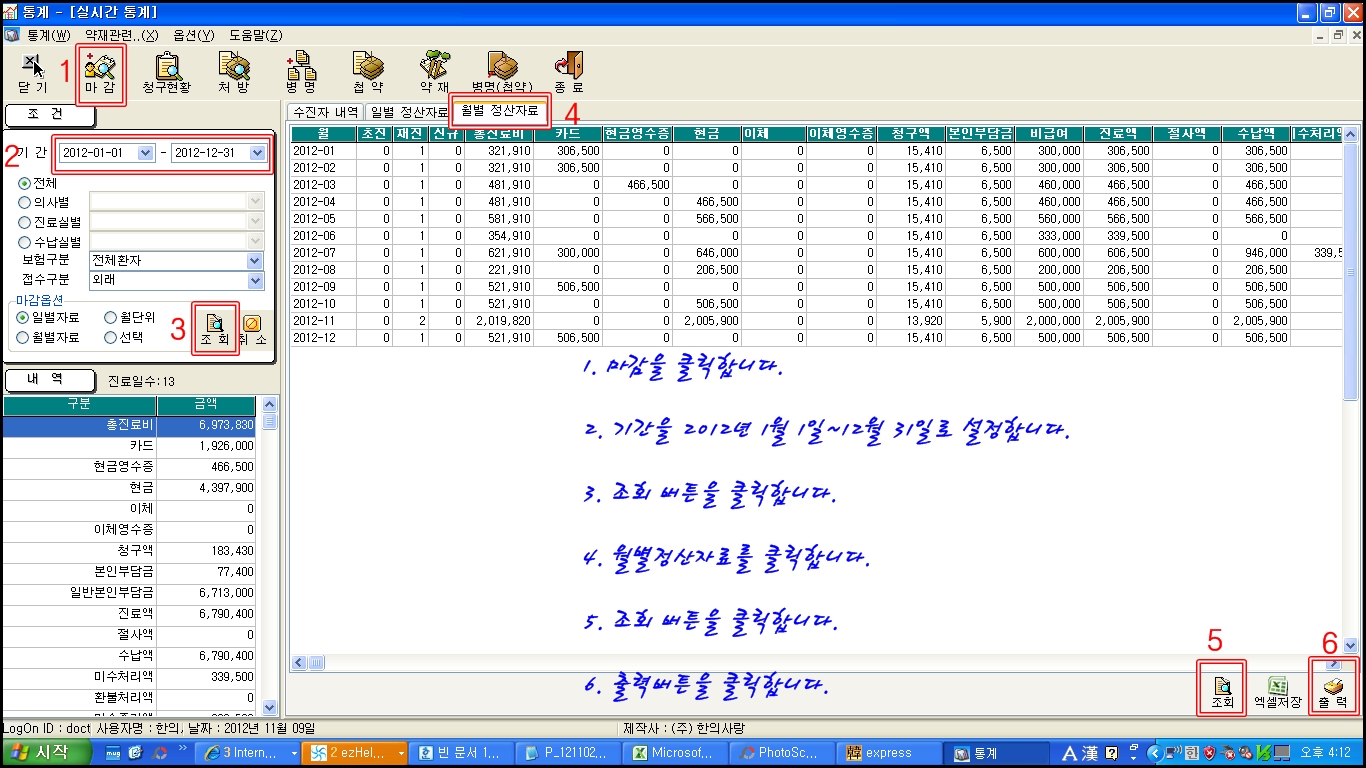Open the 처방 statistics icon

(234, 73)
